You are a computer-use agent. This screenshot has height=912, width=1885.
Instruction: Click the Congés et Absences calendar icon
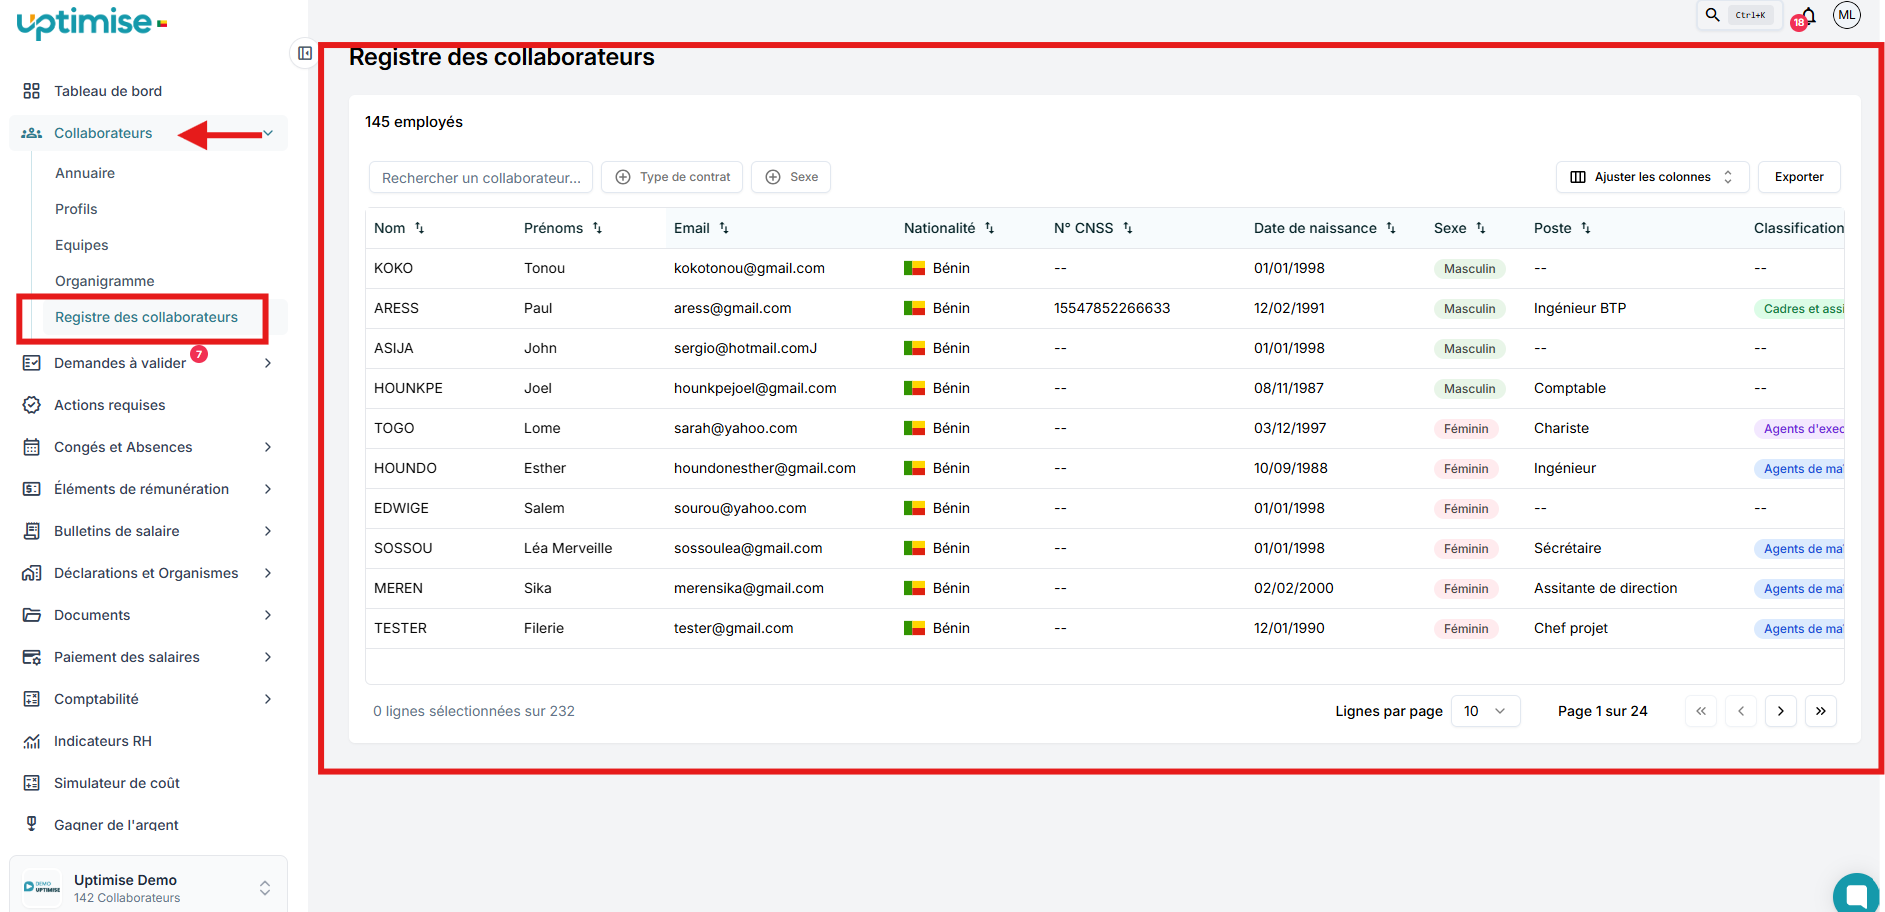[x=32, y=447]
